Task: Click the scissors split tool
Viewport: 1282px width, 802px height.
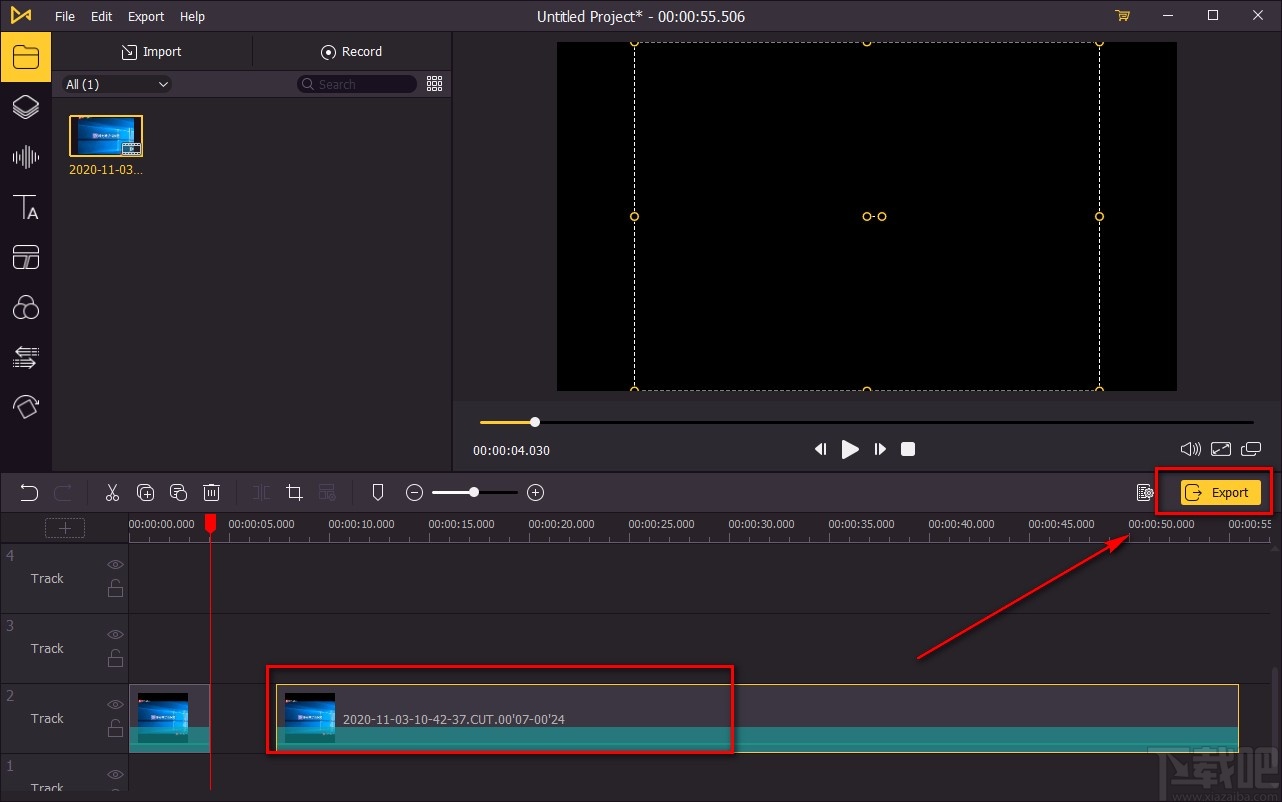Action: pos(112,492)
